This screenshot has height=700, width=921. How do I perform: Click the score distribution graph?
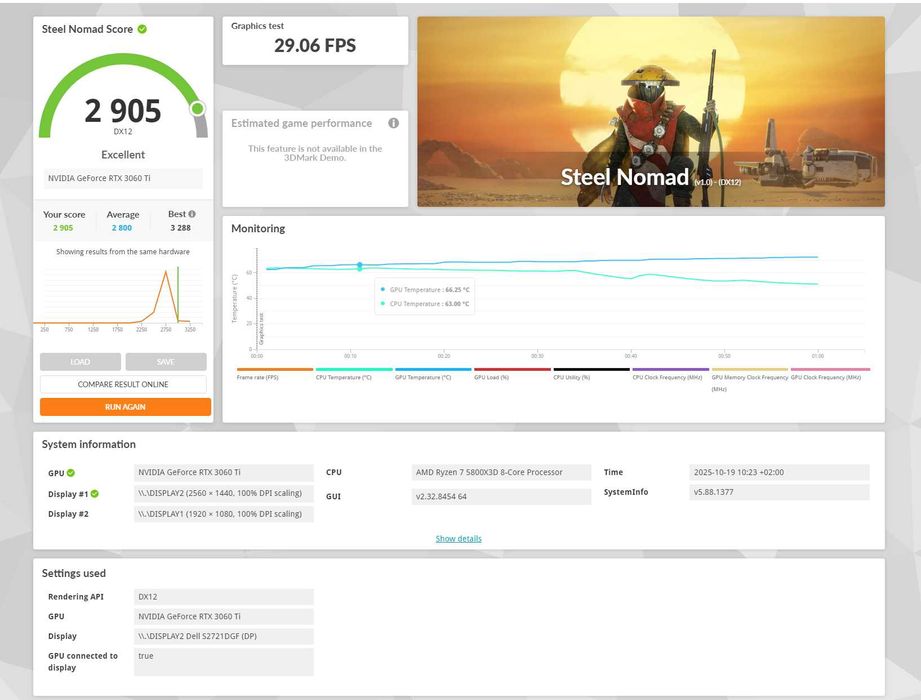click(x=117, y=297)
